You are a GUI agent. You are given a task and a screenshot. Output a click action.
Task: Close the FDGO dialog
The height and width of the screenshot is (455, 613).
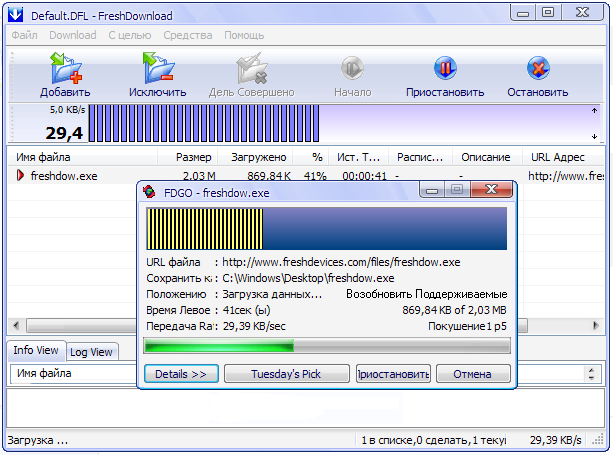tap(491, 190)
